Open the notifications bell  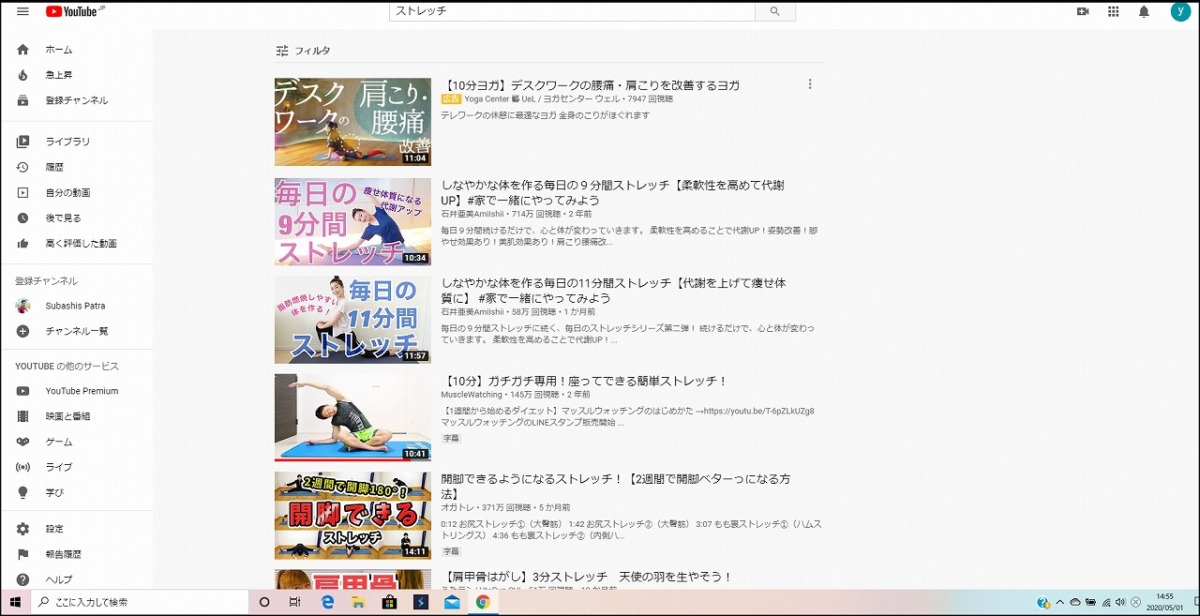[1144, 11]
